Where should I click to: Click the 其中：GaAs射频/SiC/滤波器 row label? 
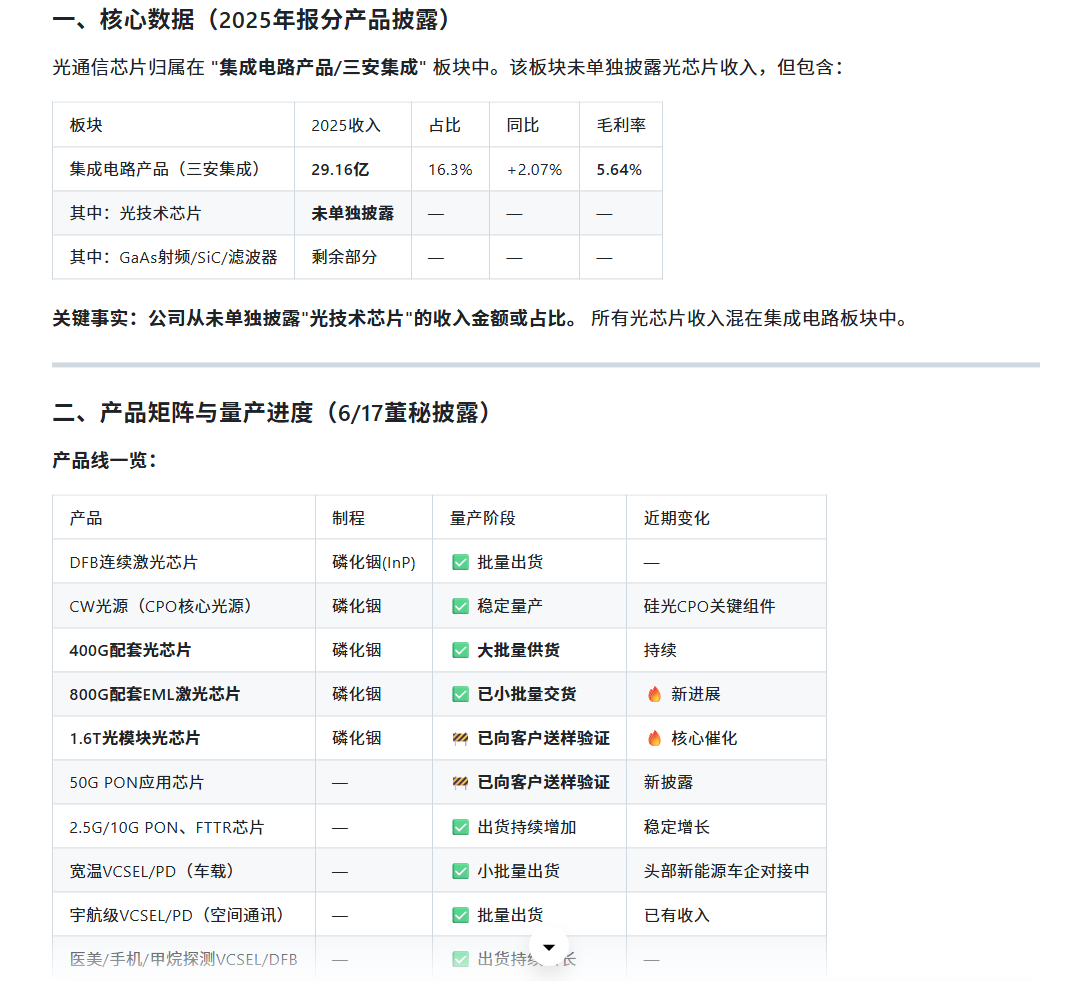point(173,257)
